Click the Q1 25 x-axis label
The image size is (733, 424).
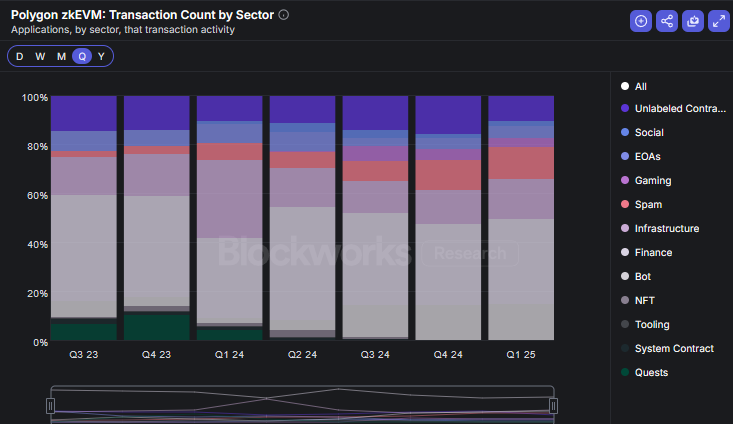coord(521,355)
